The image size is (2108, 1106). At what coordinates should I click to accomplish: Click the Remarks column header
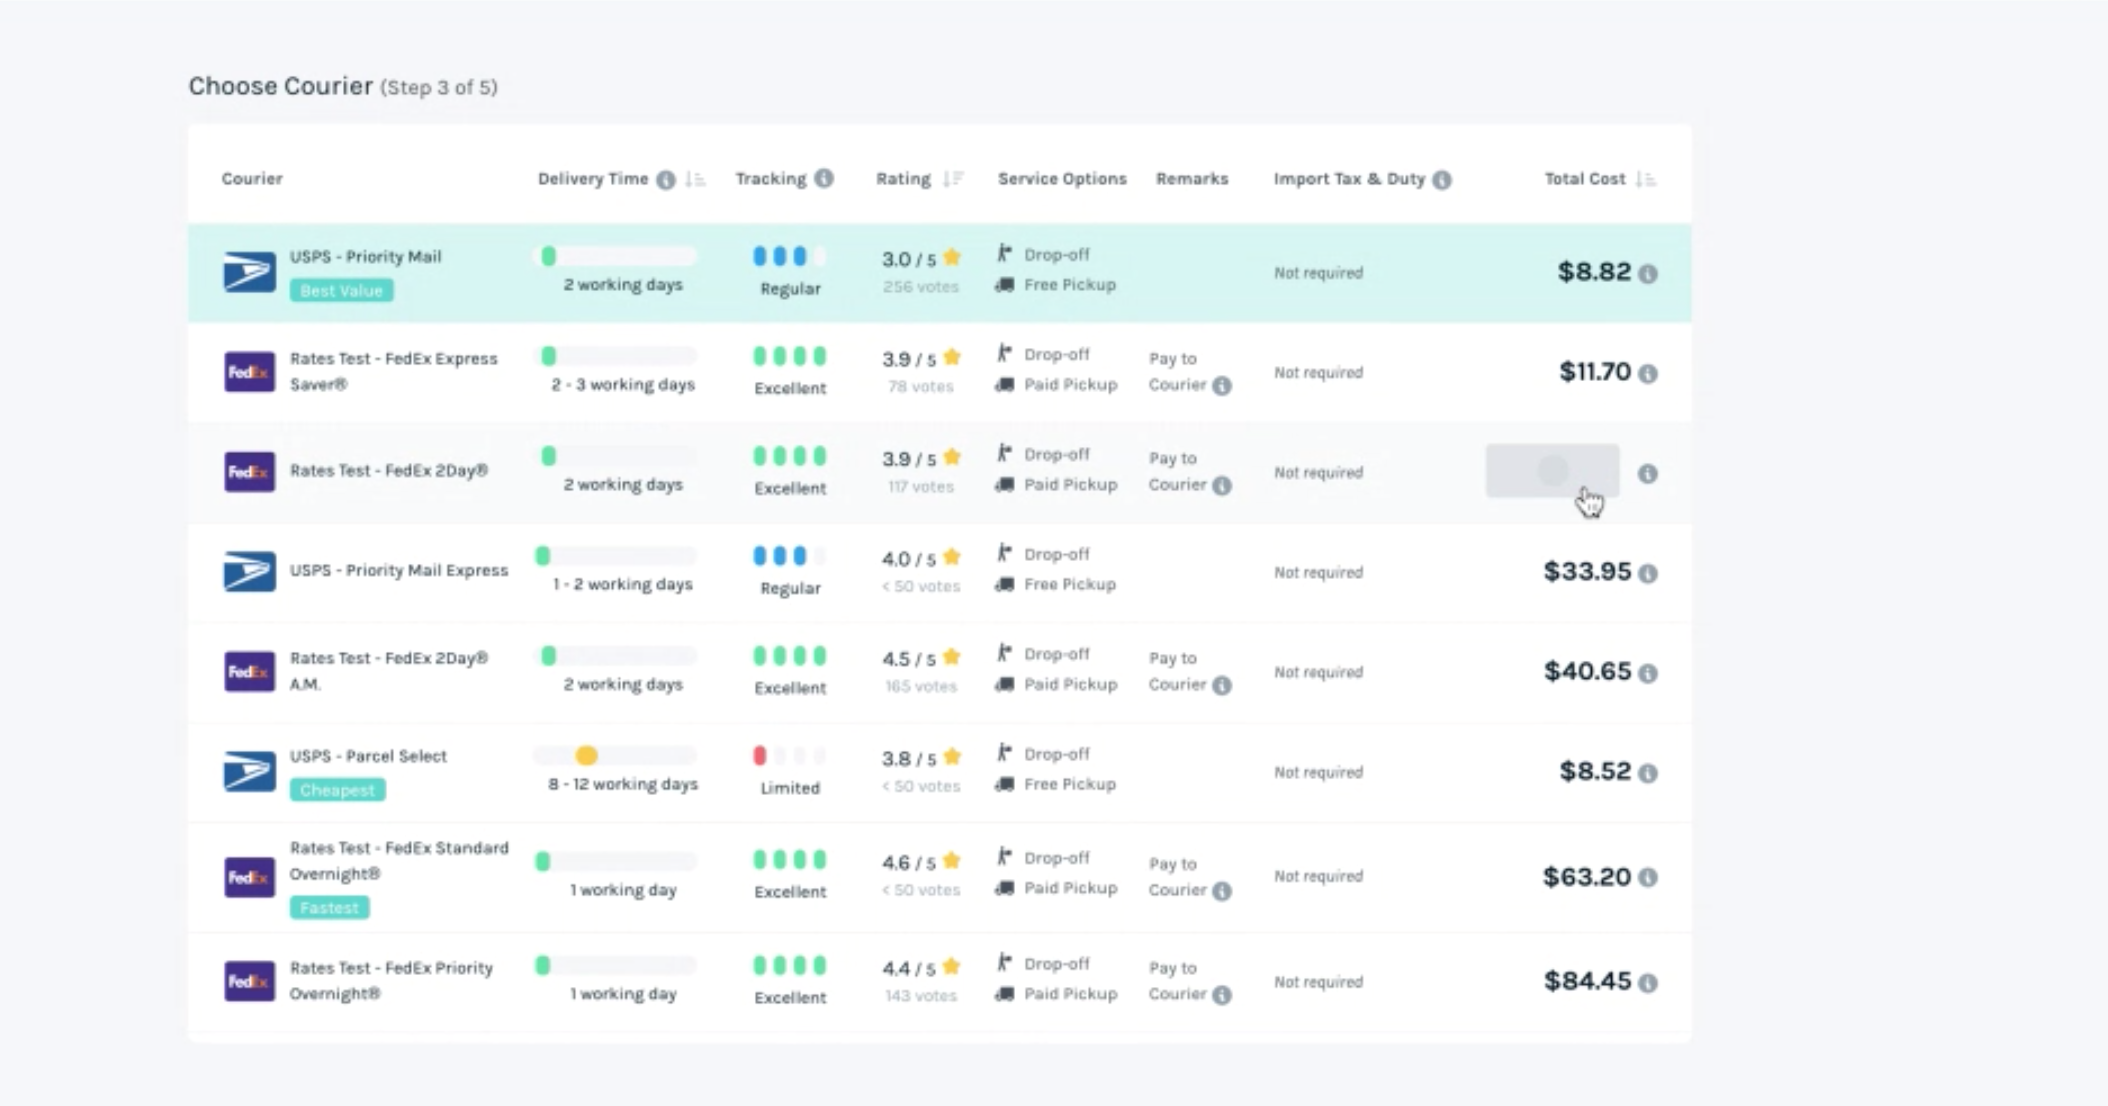coord(1192,179)
